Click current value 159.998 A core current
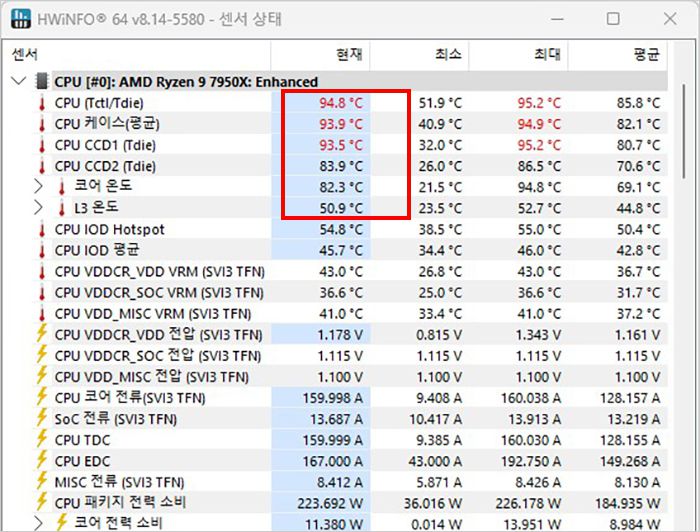Image resolution: width=700 pixels, height=532 pixels. [333, 398]
